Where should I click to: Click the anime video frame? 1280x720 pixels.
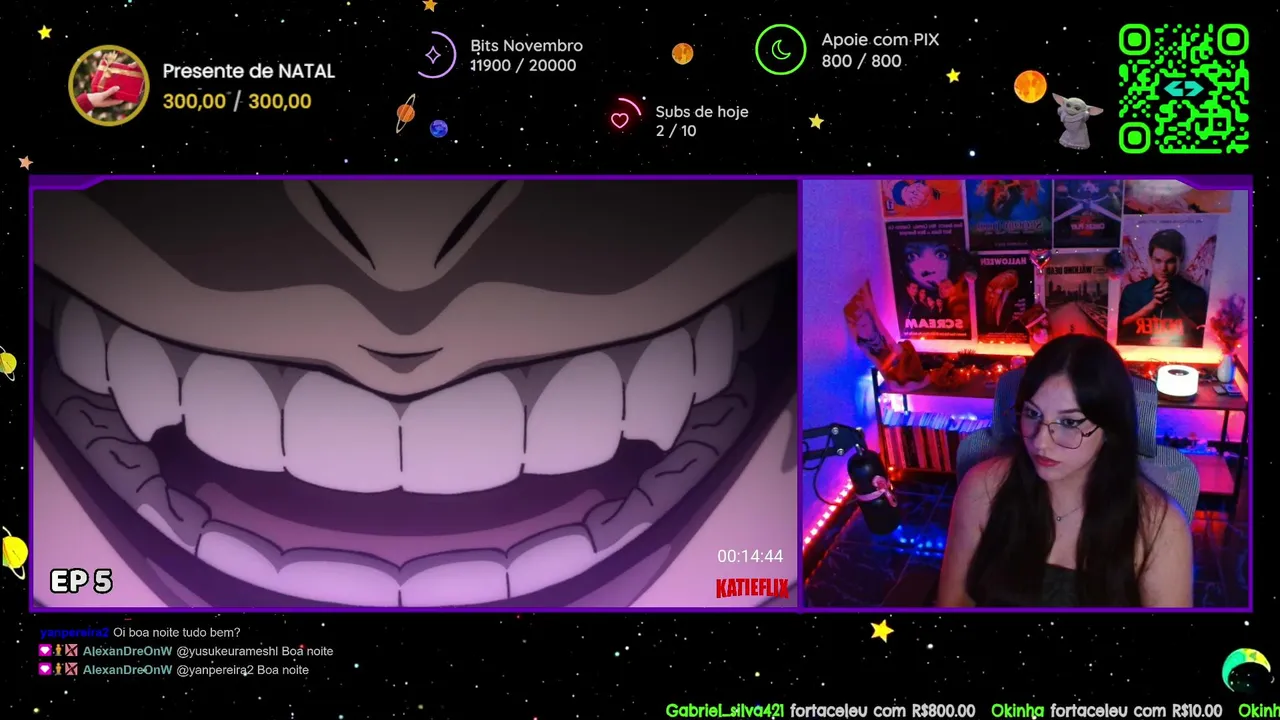(415, 393)
